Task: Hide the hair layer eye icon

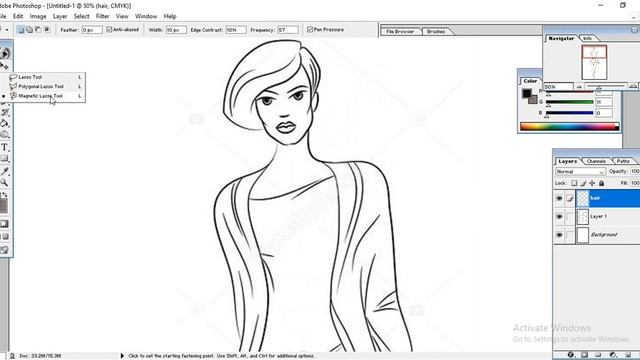Action: 559,198
